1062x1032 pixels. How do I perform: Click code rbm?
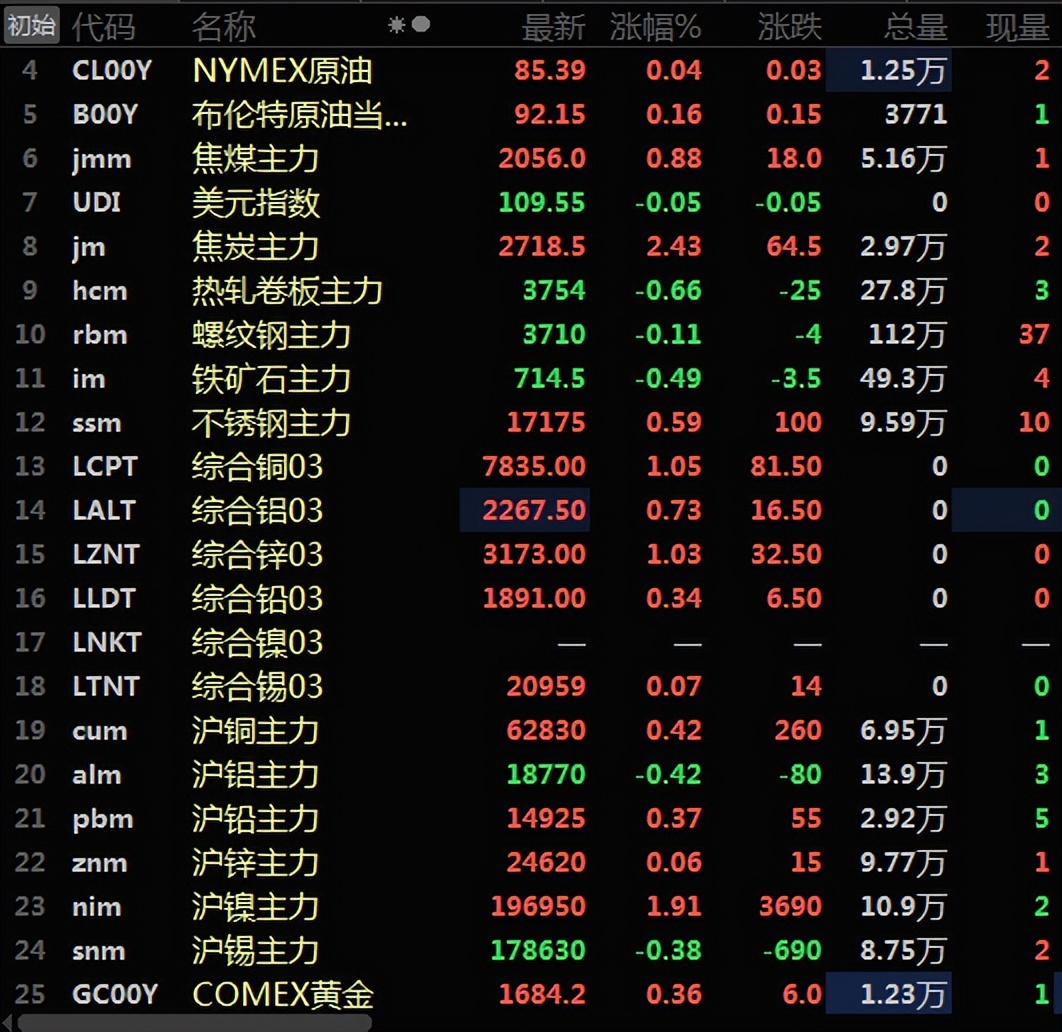[x=100, y=335]
